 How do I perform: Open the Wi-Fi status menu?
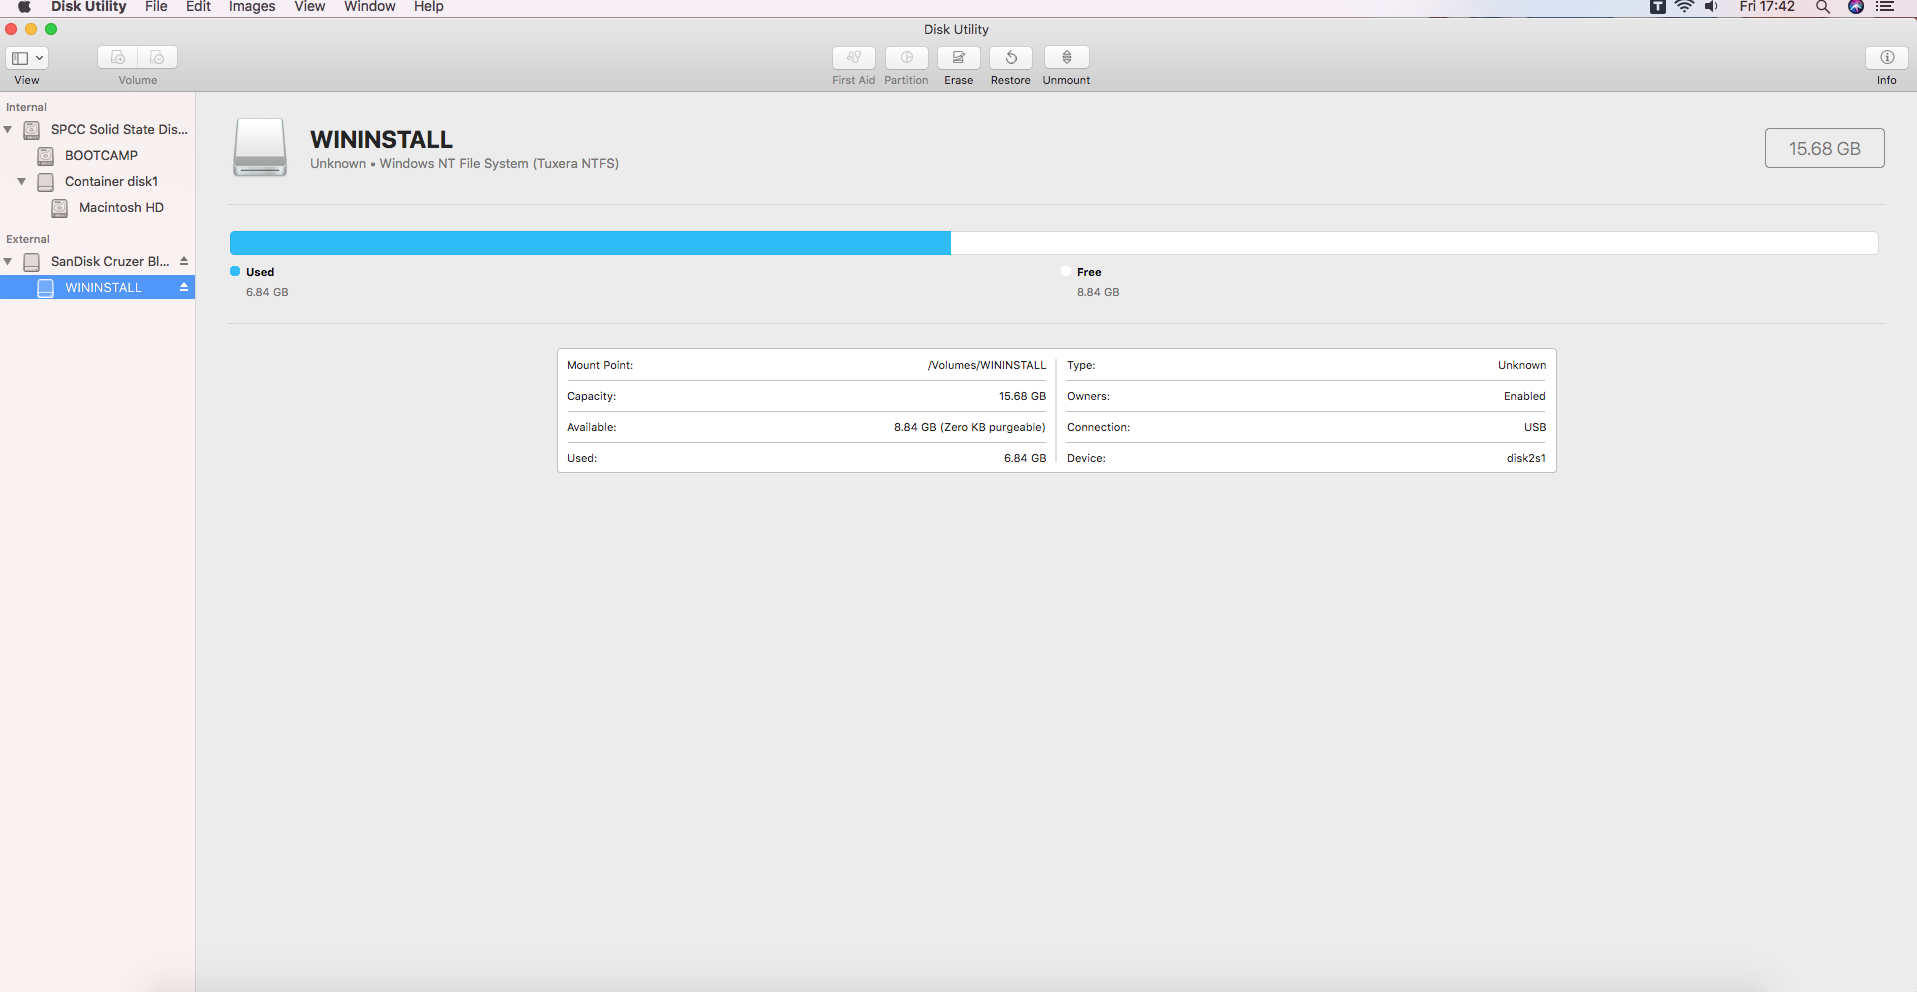1685,7
